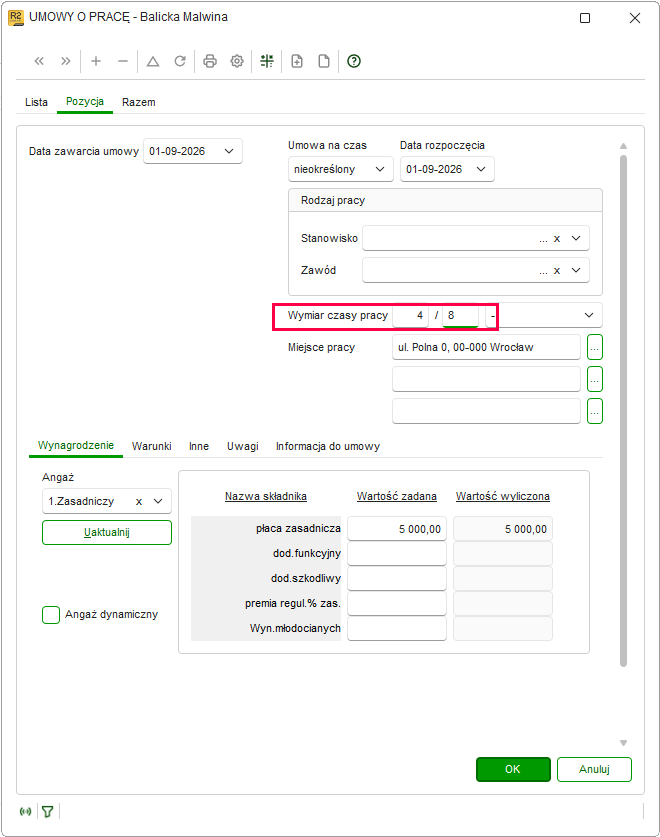
Task: Cancel with the Anuluj button
Action: (x=594, y=769)
